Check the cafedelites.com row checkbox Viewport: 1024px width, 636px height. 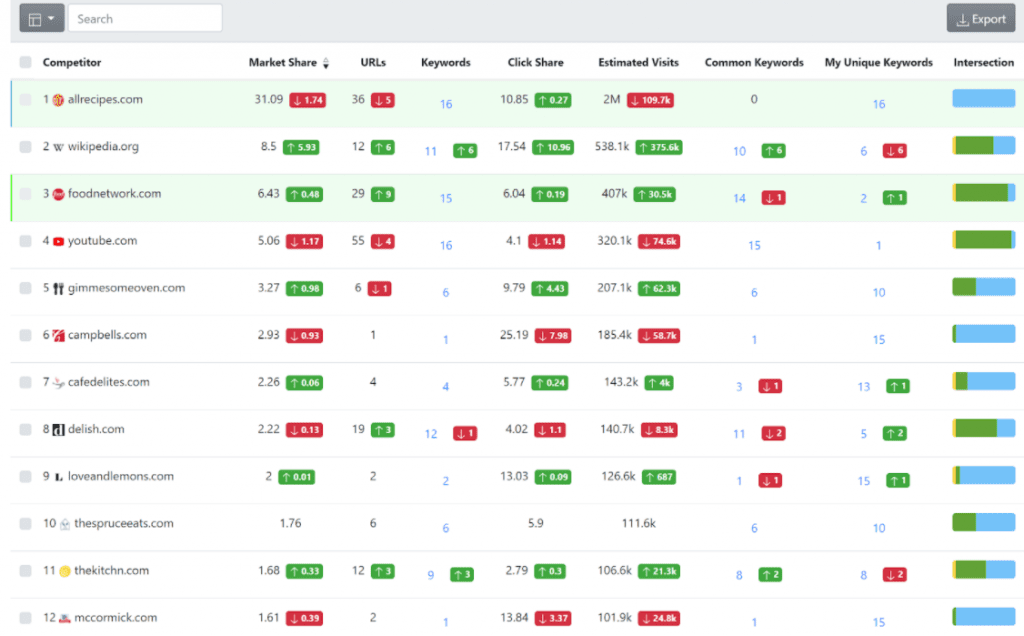(x=25, y=382)
